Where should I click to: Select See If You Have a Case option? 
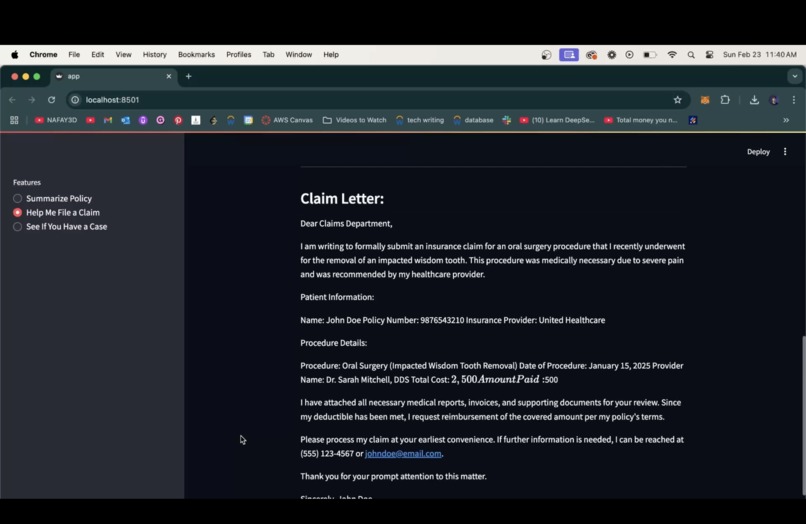tap(60, 227)
